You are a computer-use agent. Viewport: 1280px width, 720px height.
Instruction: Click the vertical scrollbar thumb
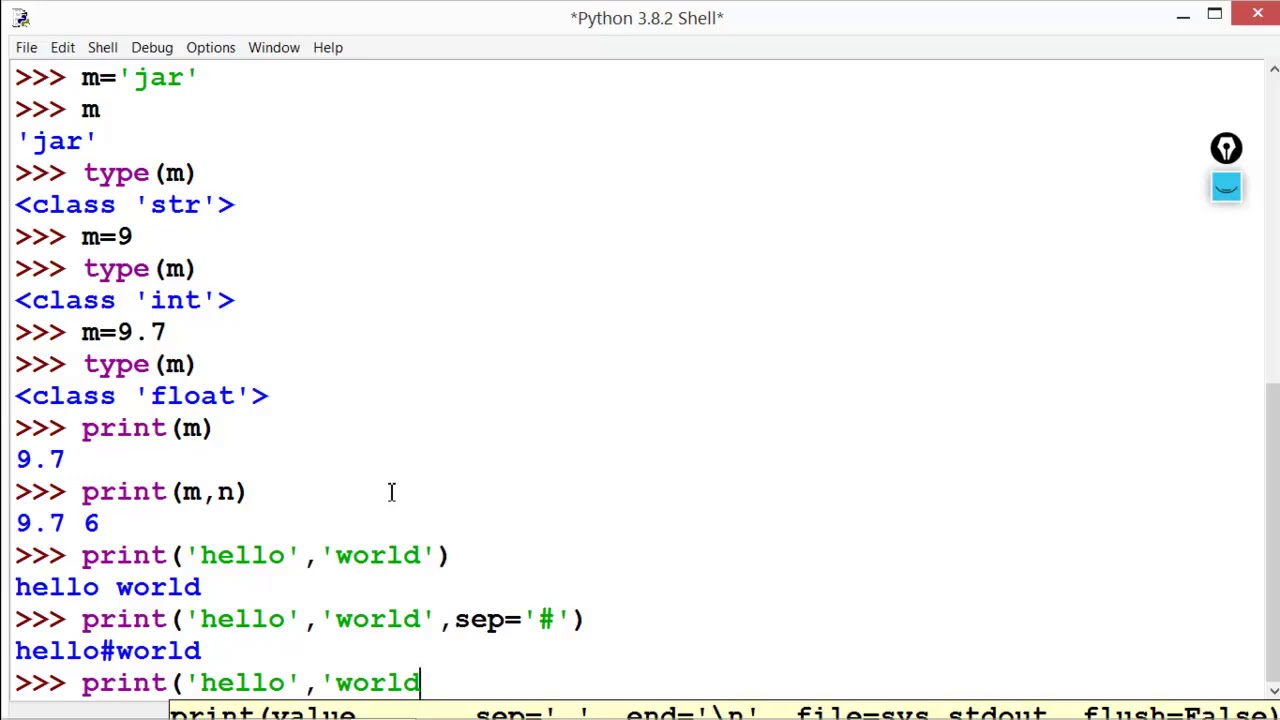(x=1273, y=530)
